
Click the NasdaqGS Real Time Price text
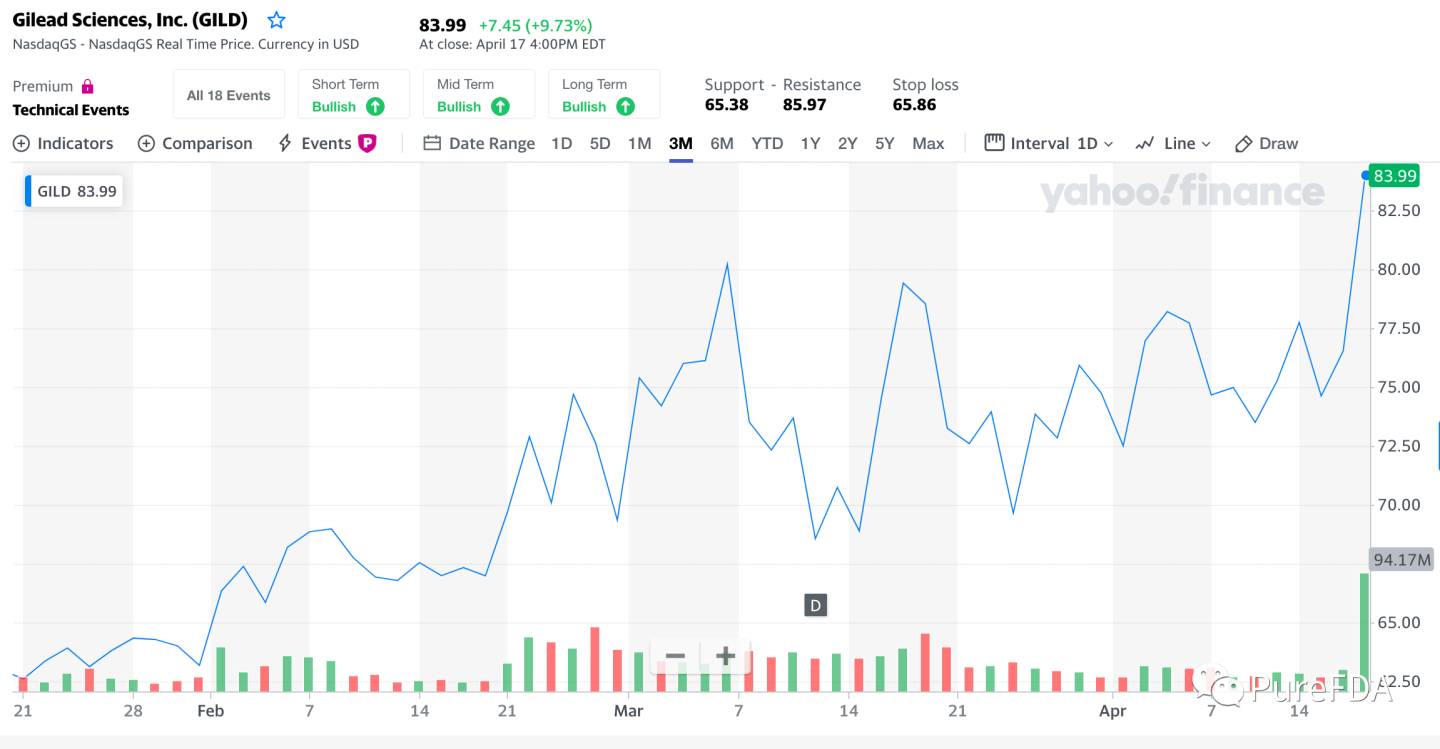coord(186,44)
